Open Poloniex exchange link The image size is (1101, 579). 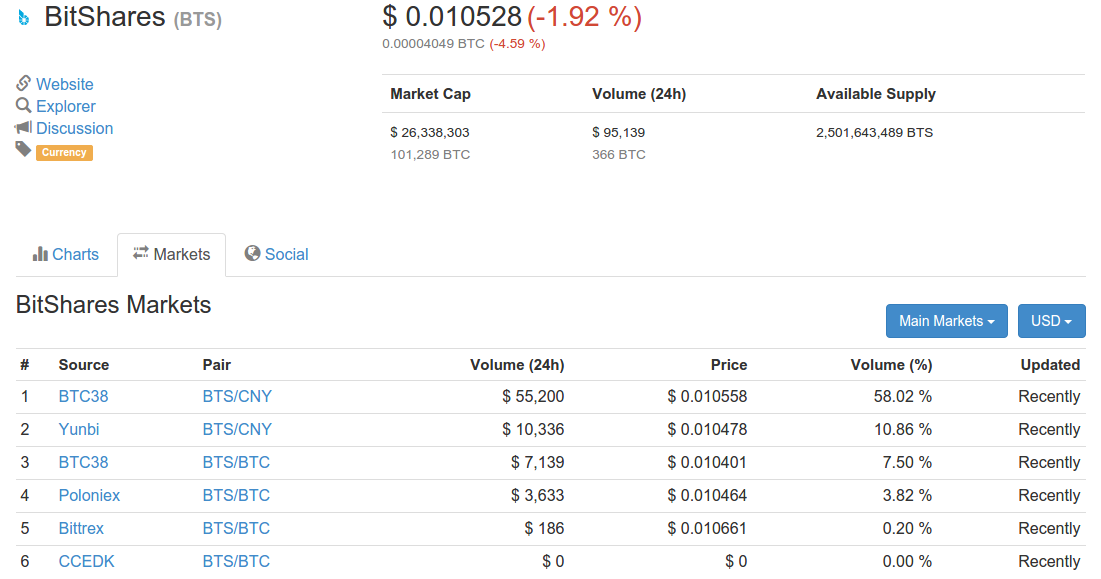pyautogui.click(x=89, y=495)
